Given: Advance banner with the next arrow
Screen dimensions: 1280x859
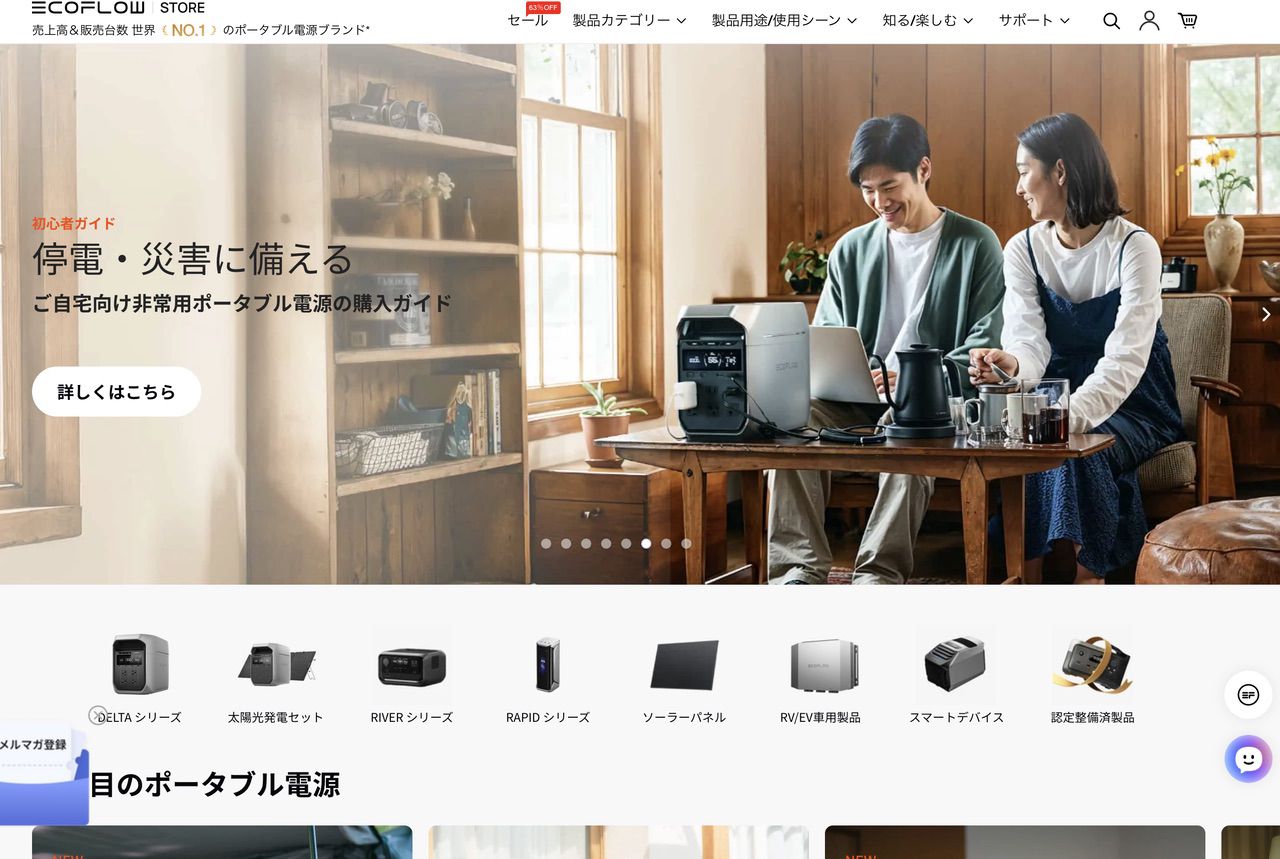Looking at the screenshot, I should (1265, 314).
